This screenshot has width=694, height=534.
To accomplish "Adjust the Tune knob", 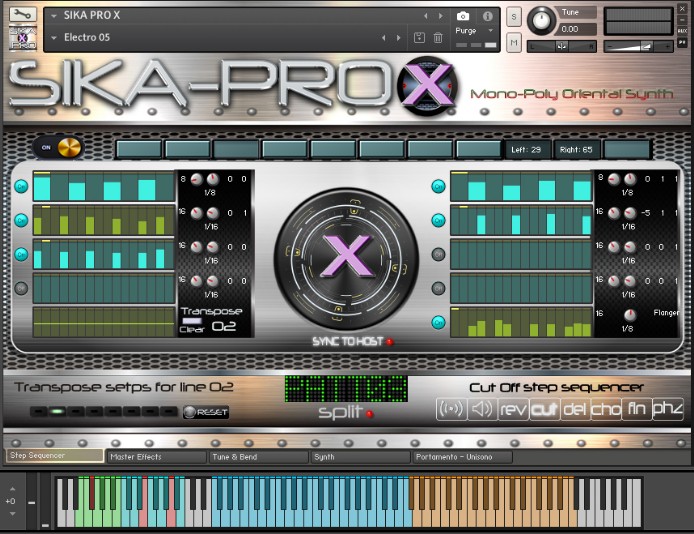I will (542, 18).
